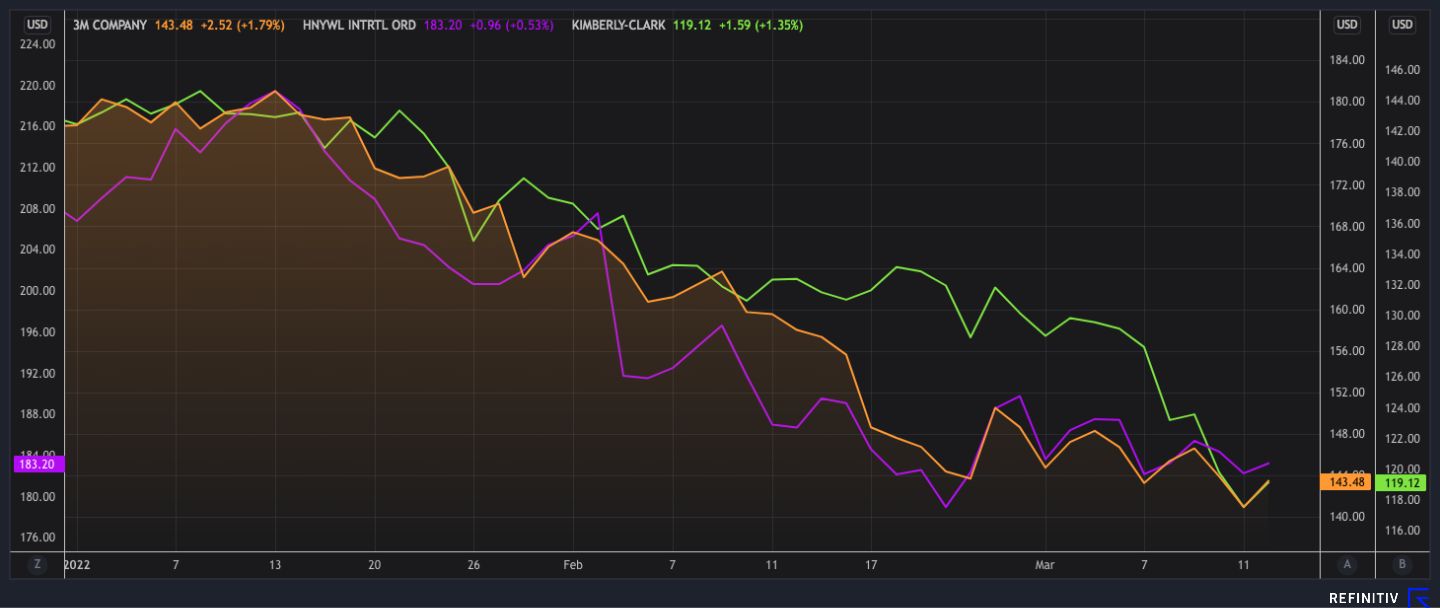The image size is (1440, 608).
Task: Click the 148.00 price axis label
Action: coord(1348,434)
